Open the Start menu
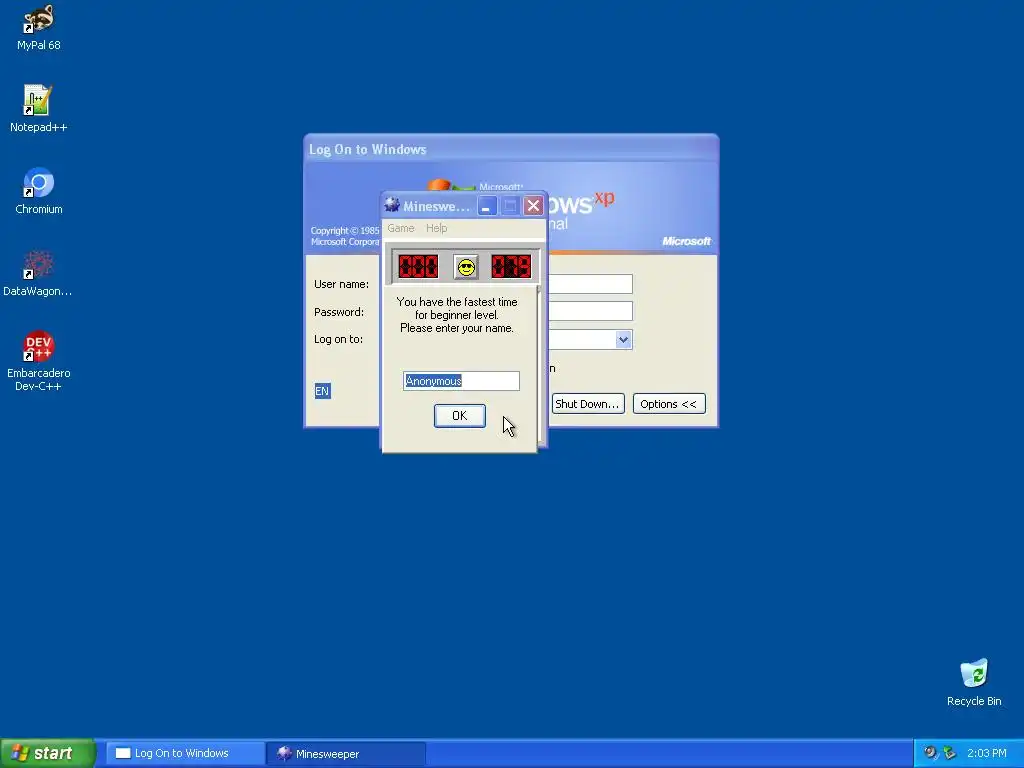 (48, 753)
